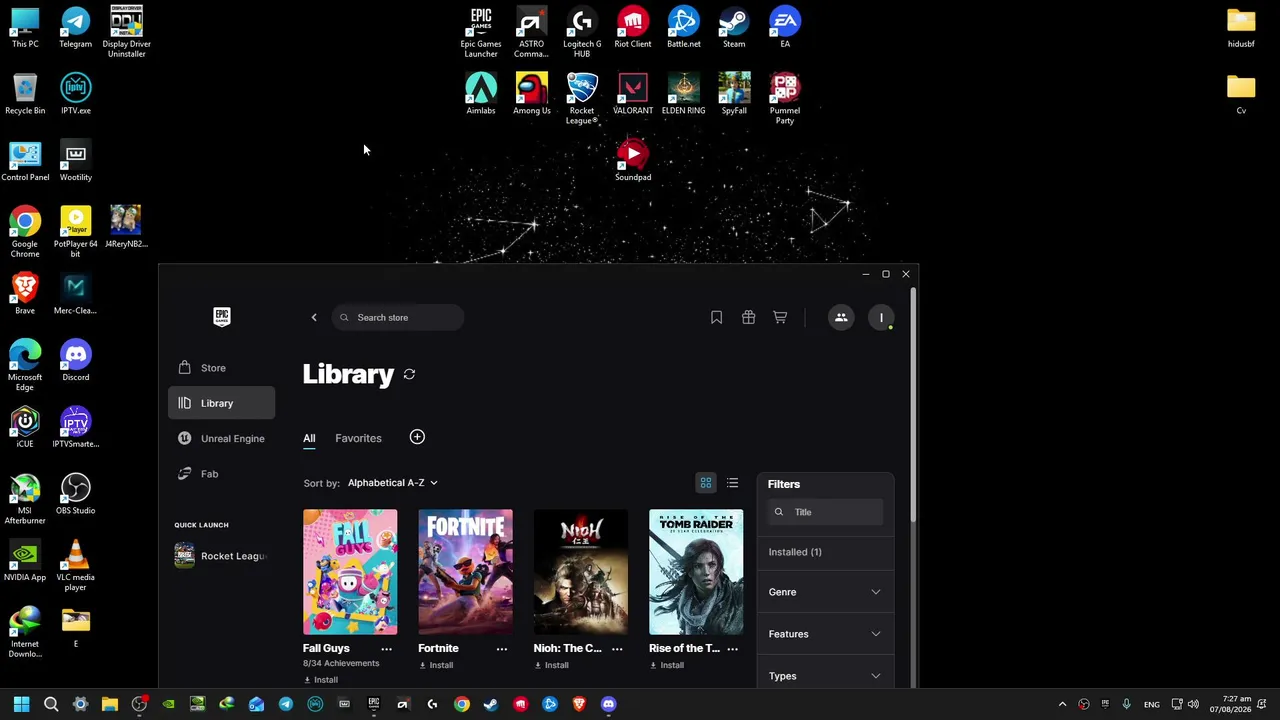Switch to the Favorites library tab

click(358, 438)
